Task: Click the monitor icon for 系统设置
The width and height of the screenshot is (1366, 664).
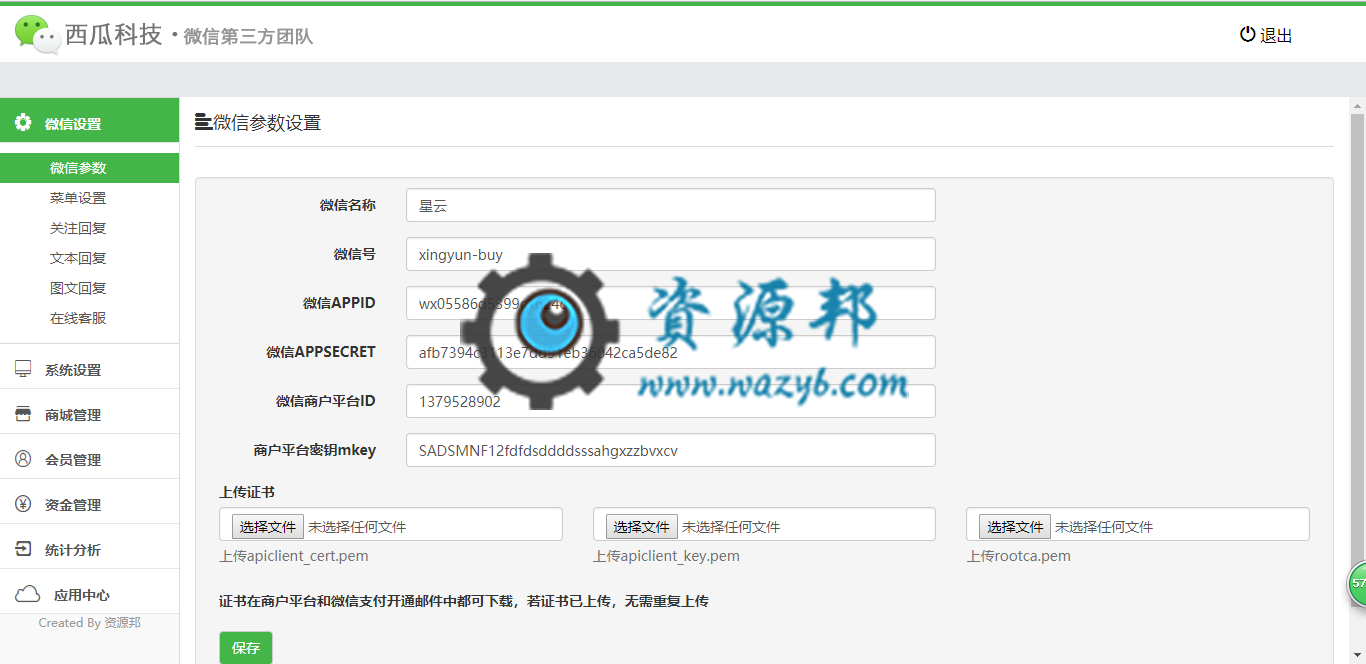Action: tap(23, 369)
